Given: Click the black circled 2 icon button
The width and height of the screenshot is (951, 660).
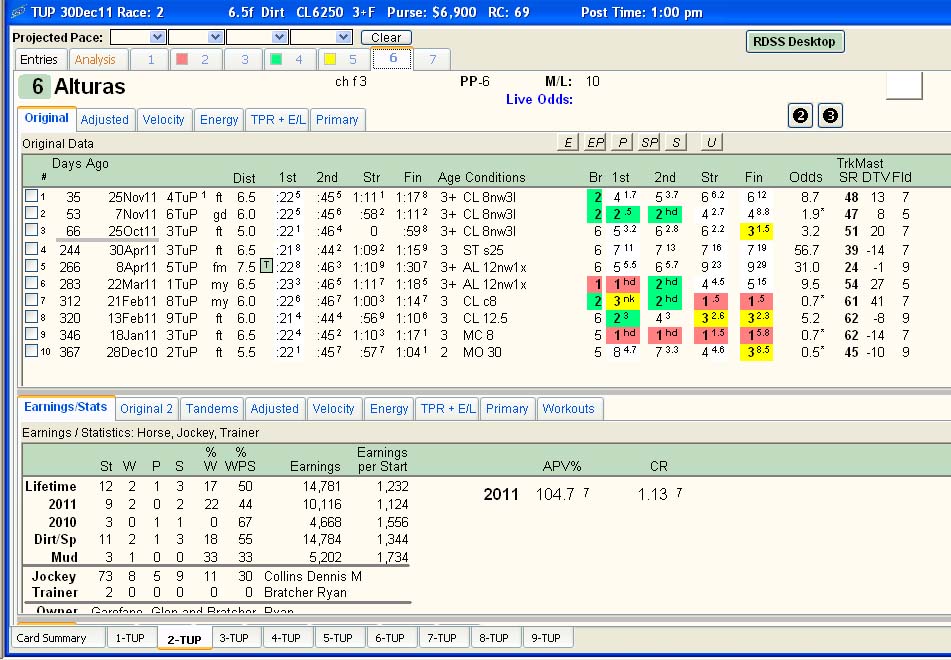Looking at the screenshot, I should 800,115.
